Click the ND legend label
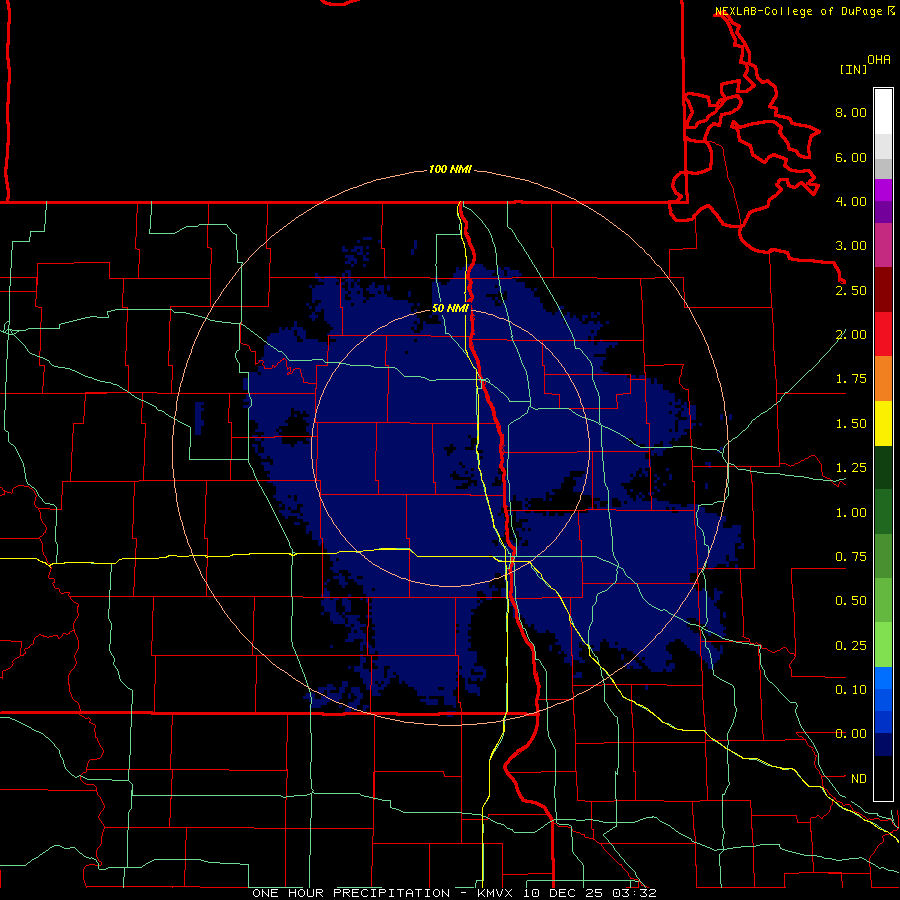The width and height of the screenshot is (900, 900). click(859, 779)
